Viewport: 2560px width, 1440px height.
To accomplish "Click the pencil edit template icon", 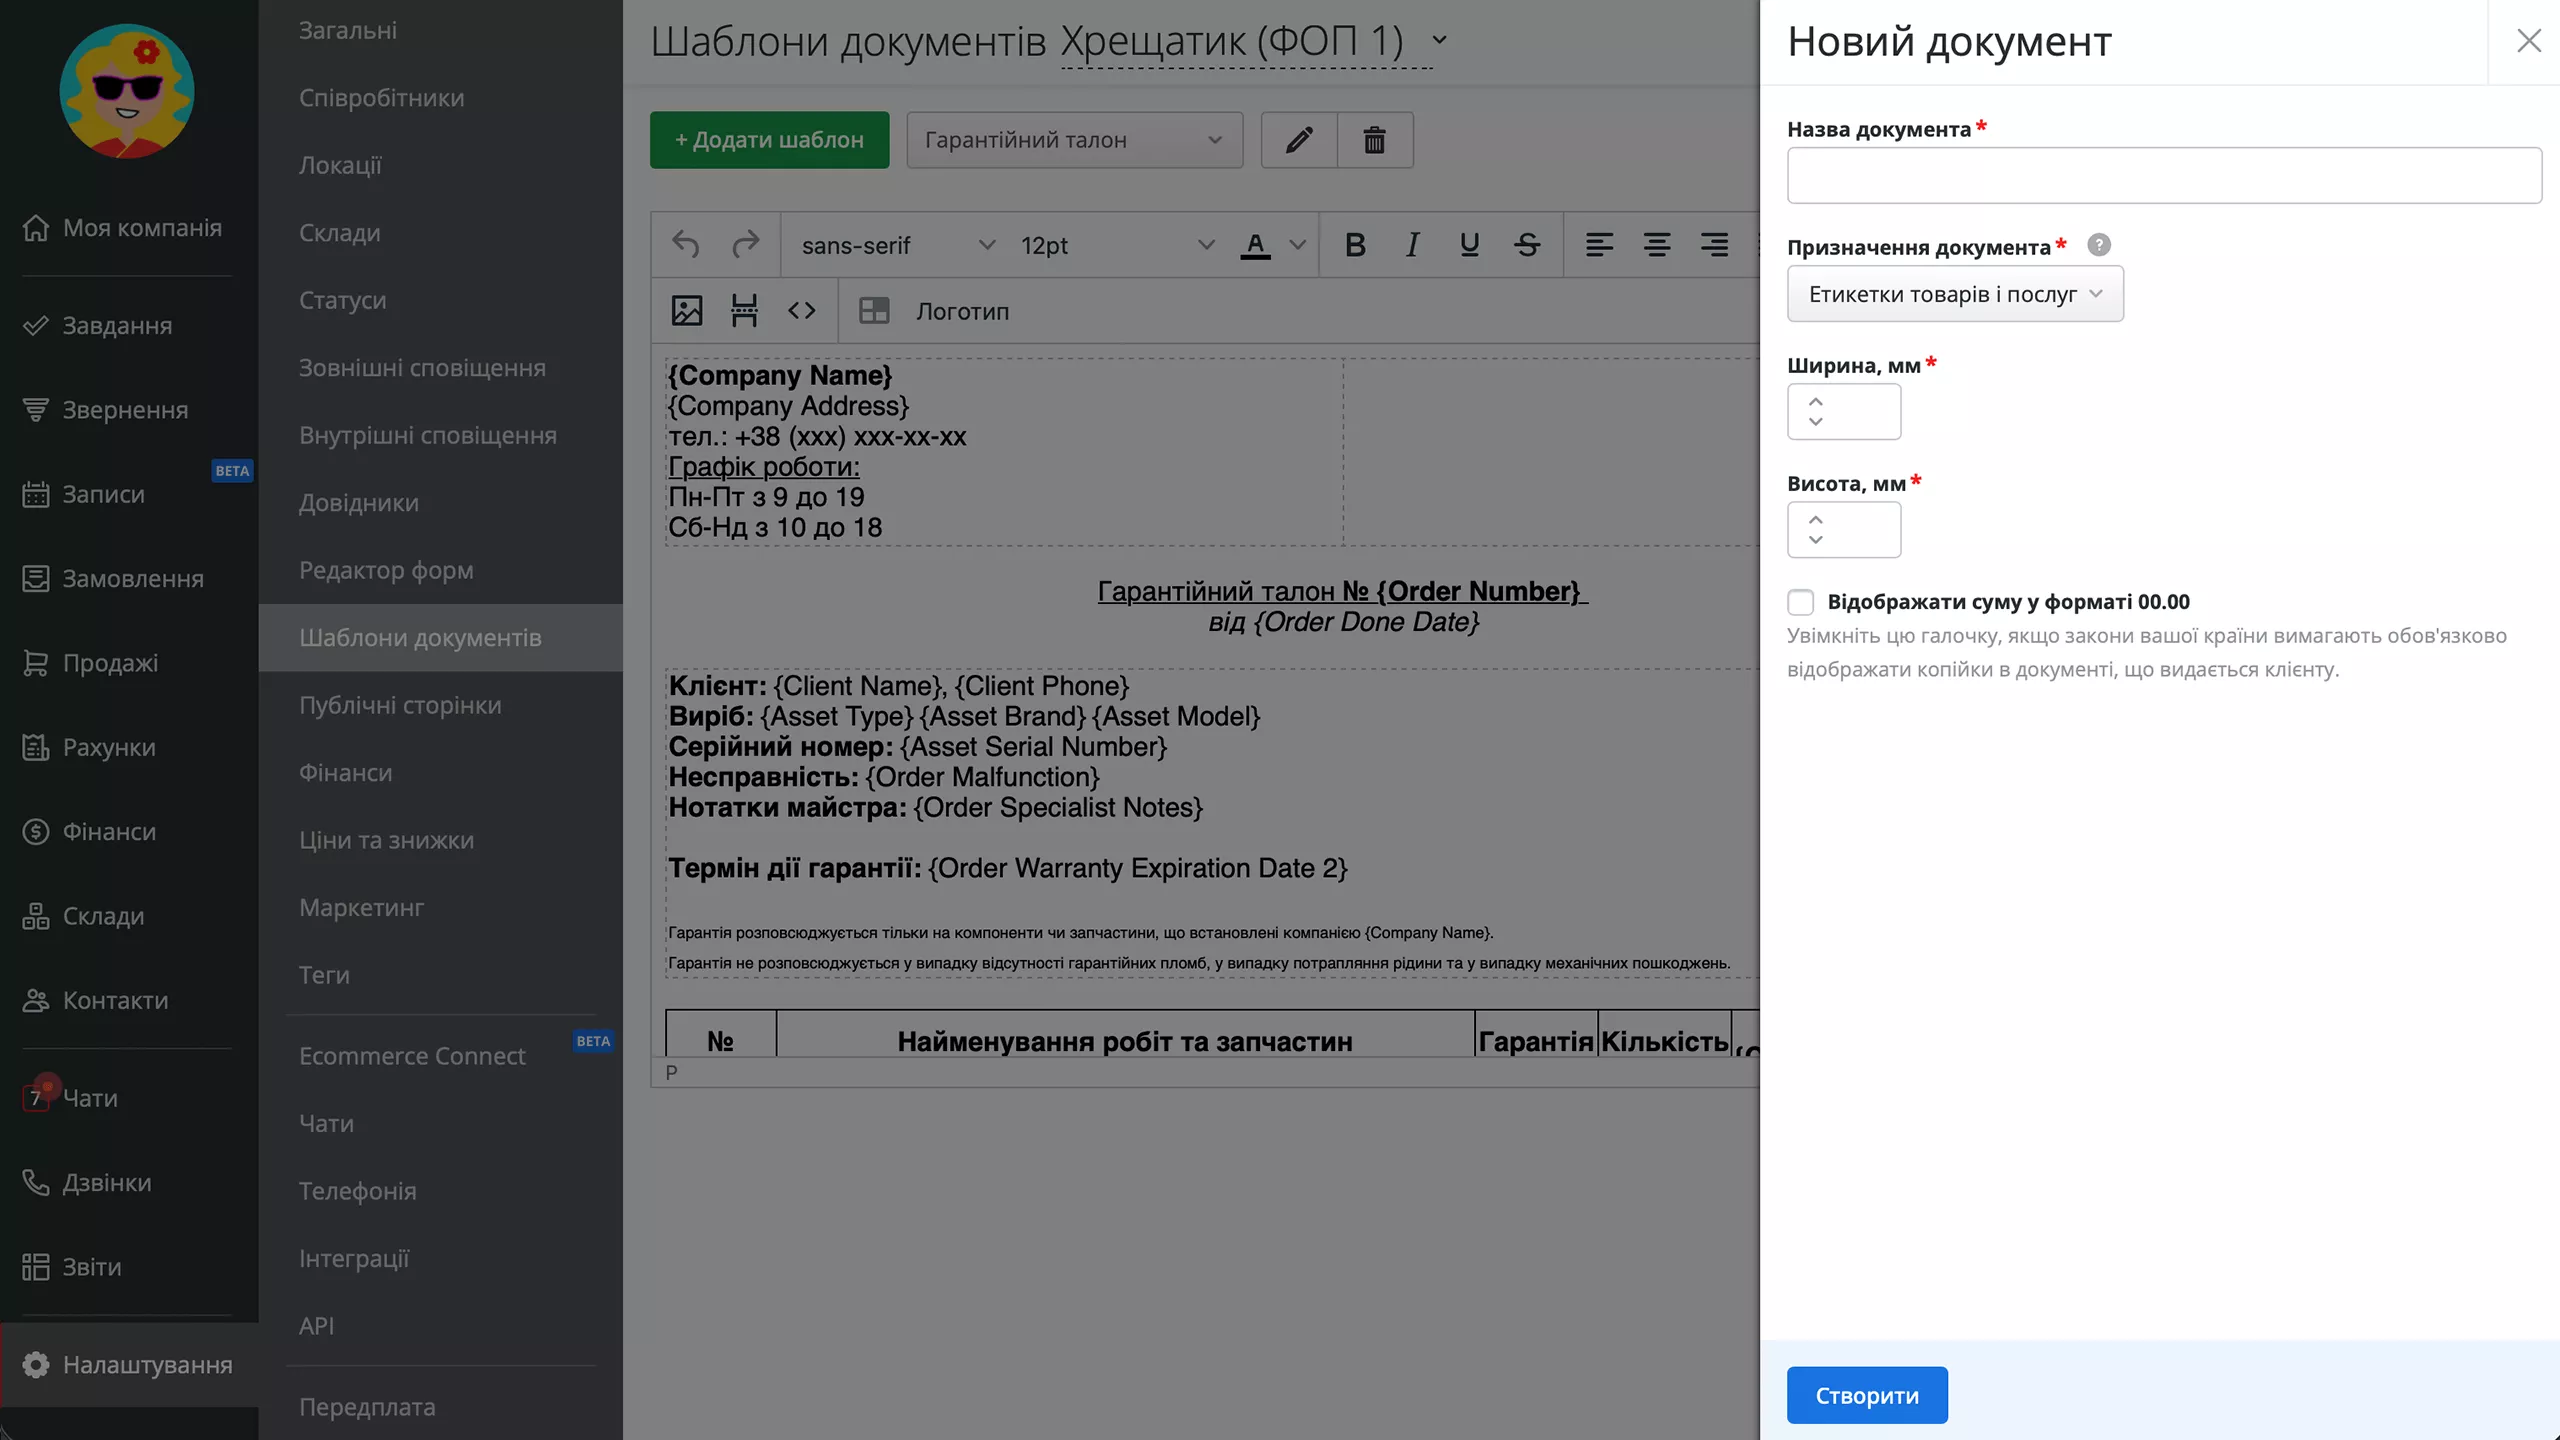I will click(1298, 140).
